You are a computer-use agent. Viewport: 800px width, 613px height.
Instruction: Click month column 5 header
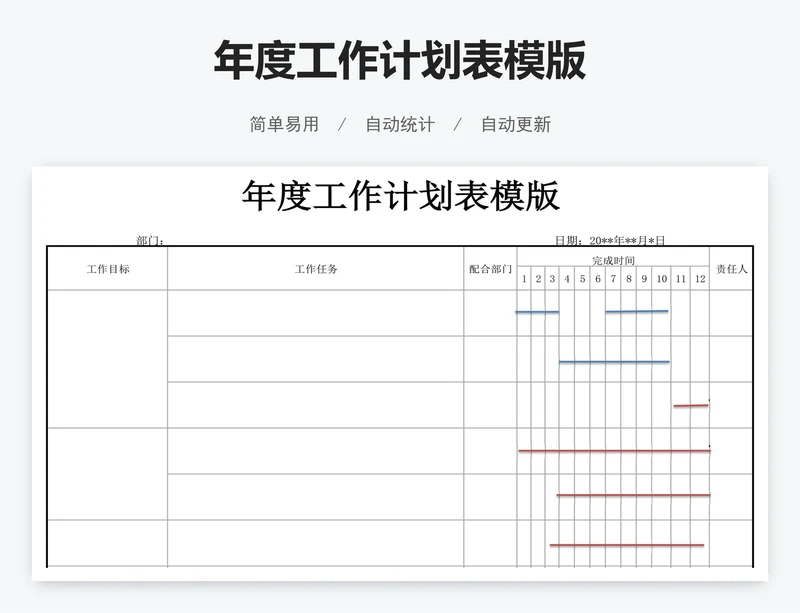pos(582,279)
